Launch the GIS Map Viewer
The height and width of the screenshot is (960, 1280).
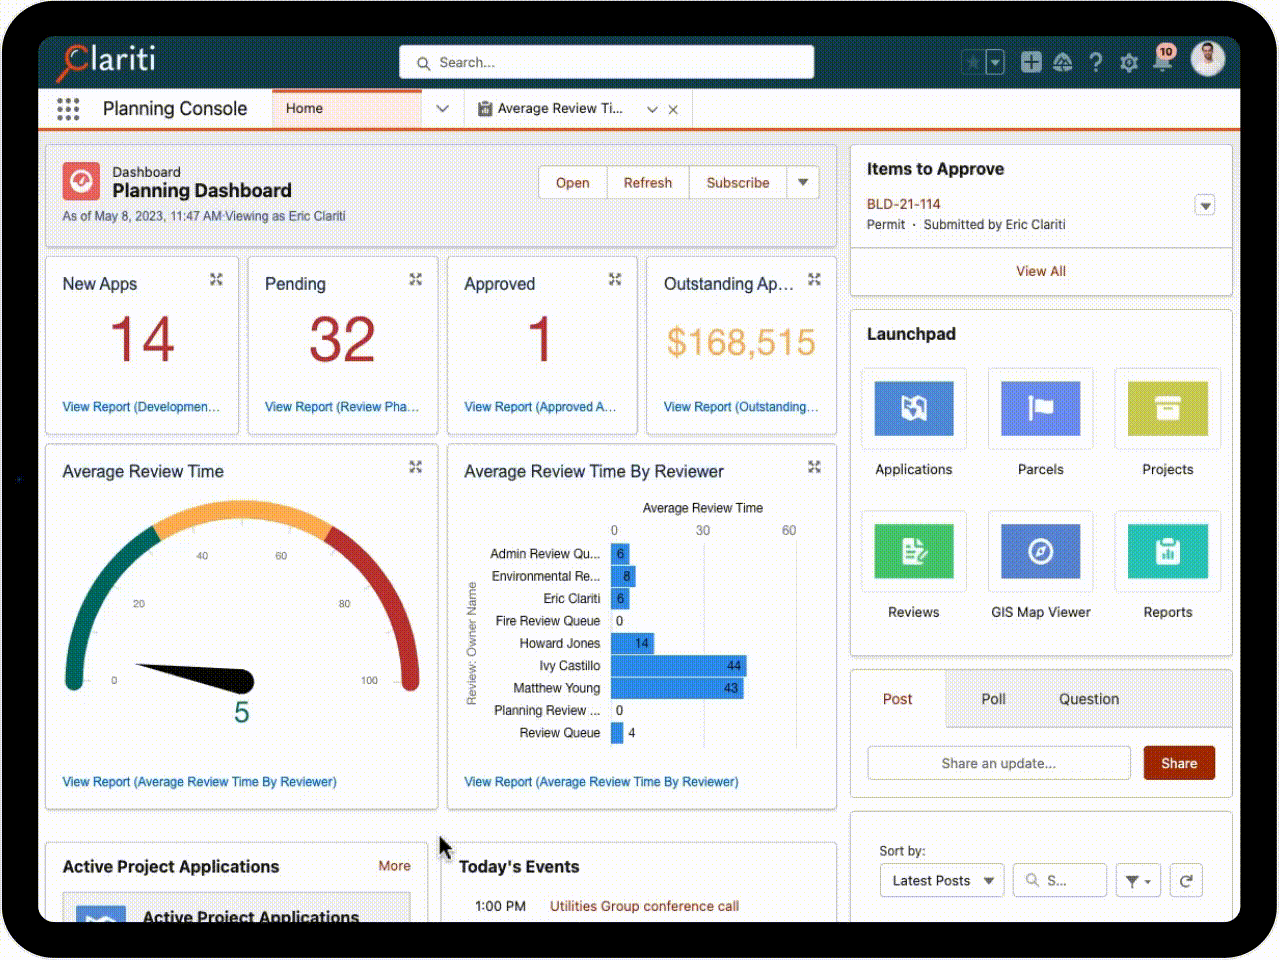coord(1040,551)
